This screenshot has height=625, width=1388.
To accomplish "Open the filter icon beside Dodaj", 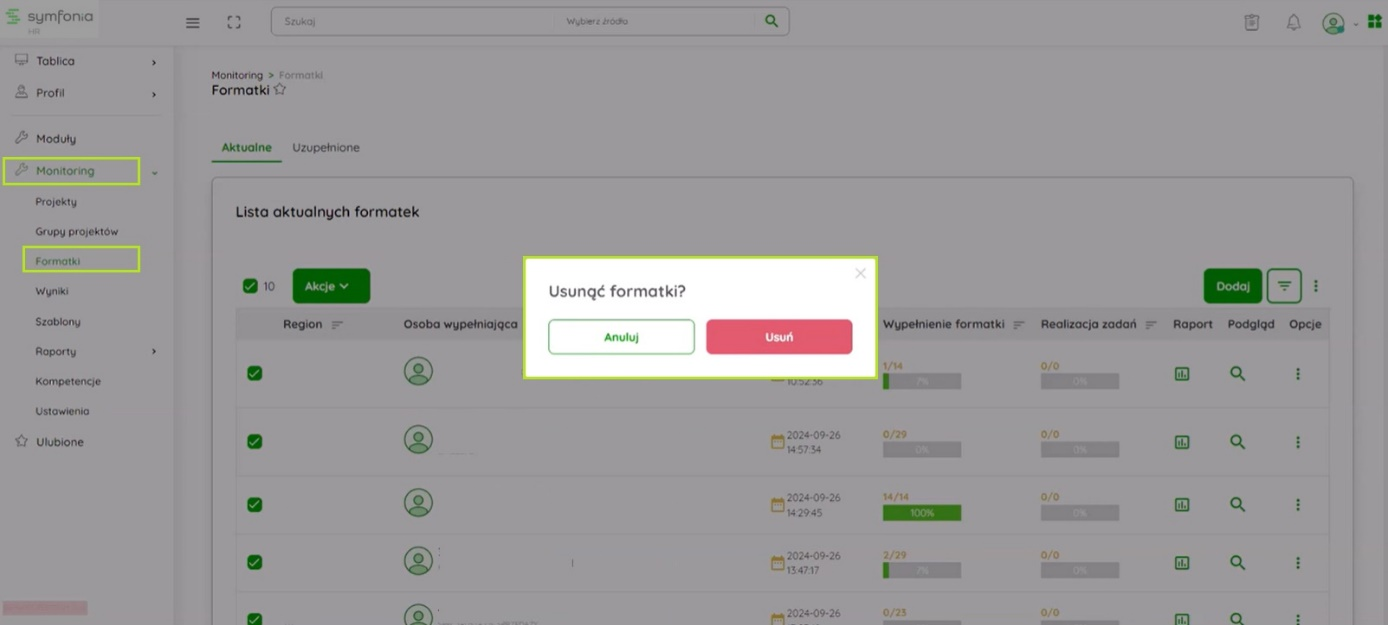I will coord(1284,286).
